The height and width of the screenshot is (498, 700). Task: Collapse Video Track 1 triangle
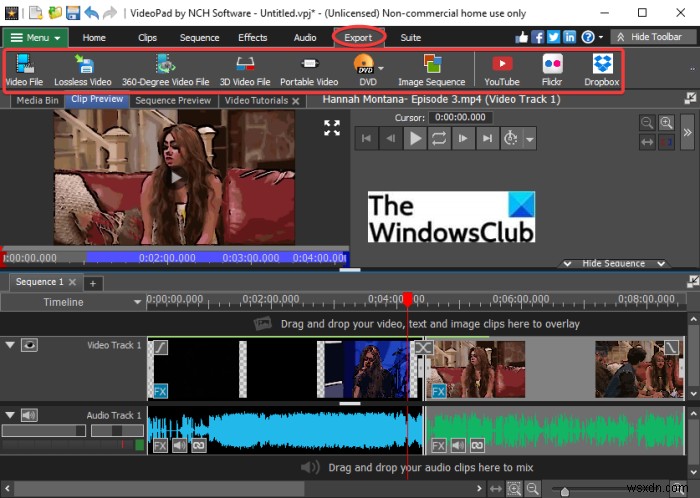coord(10,345)
